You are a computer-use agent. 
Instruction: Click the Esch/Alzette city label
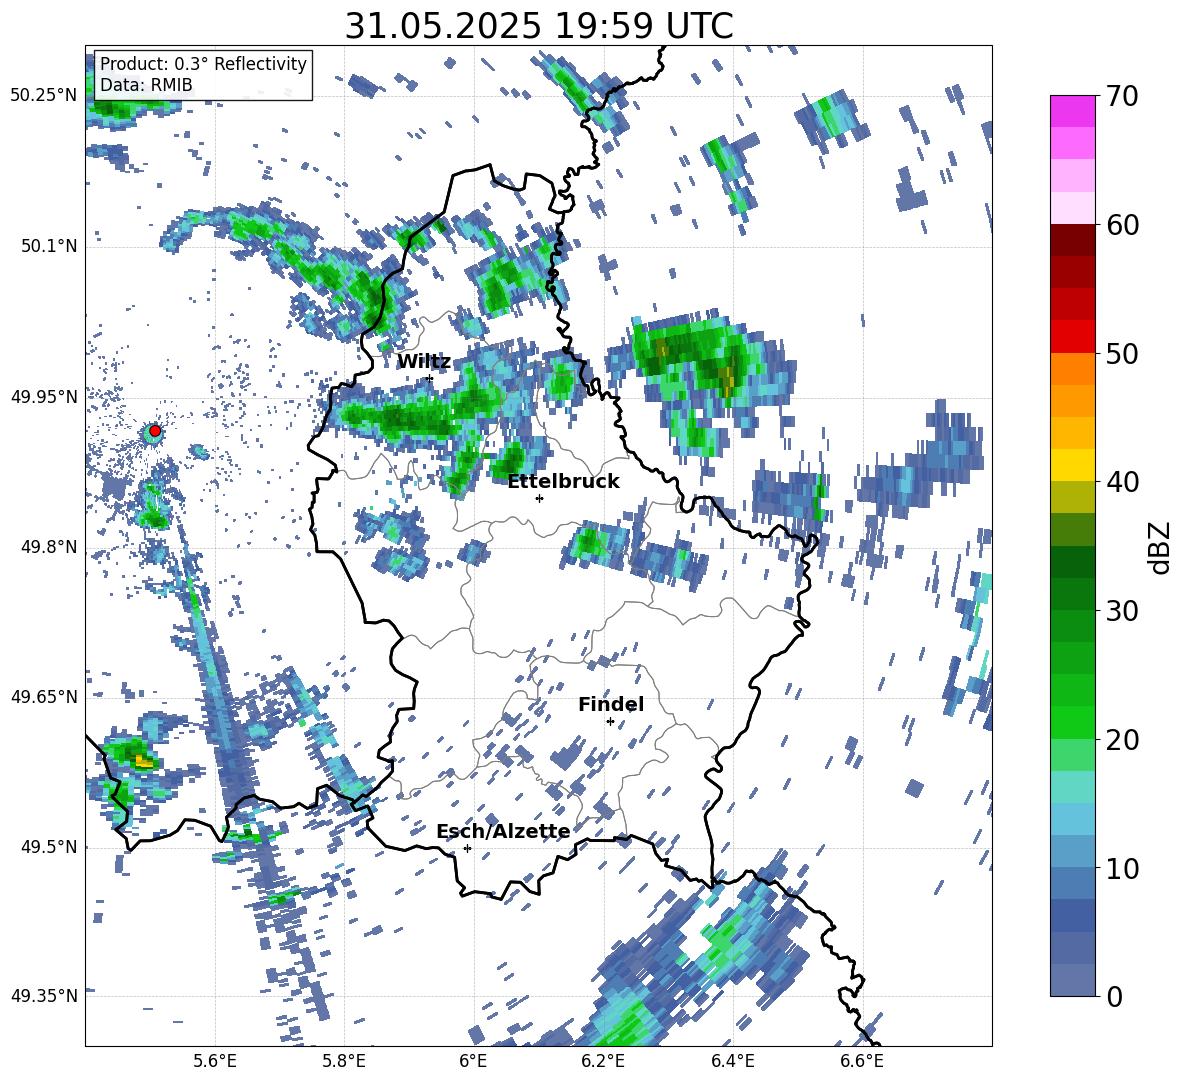[503, 831]
